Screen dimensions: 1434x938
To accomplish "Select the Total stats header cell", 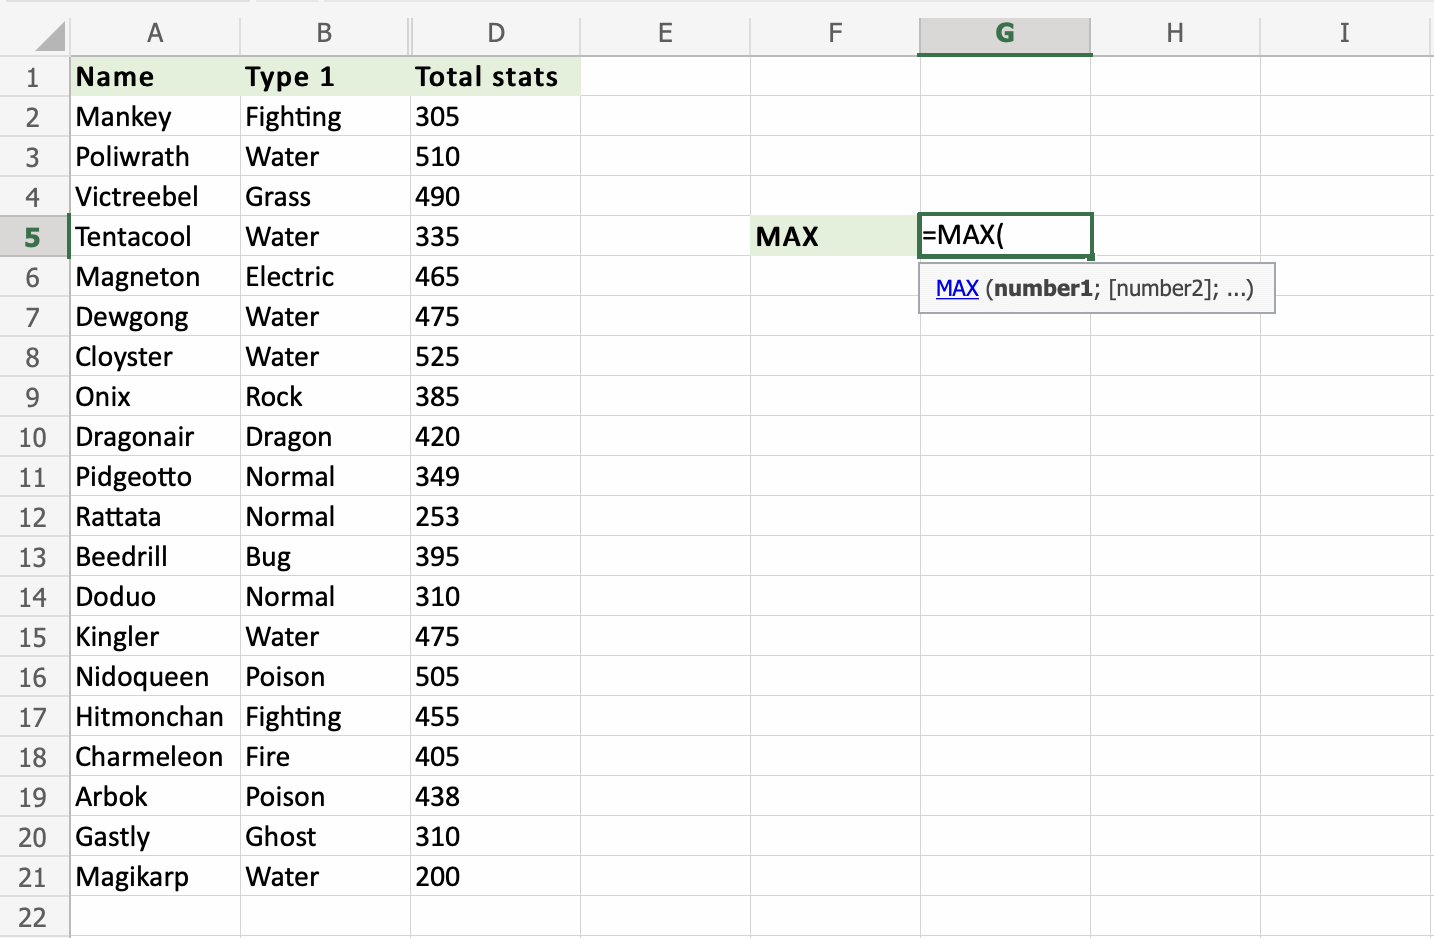I will pyautogui.click(x=495, y=77).
